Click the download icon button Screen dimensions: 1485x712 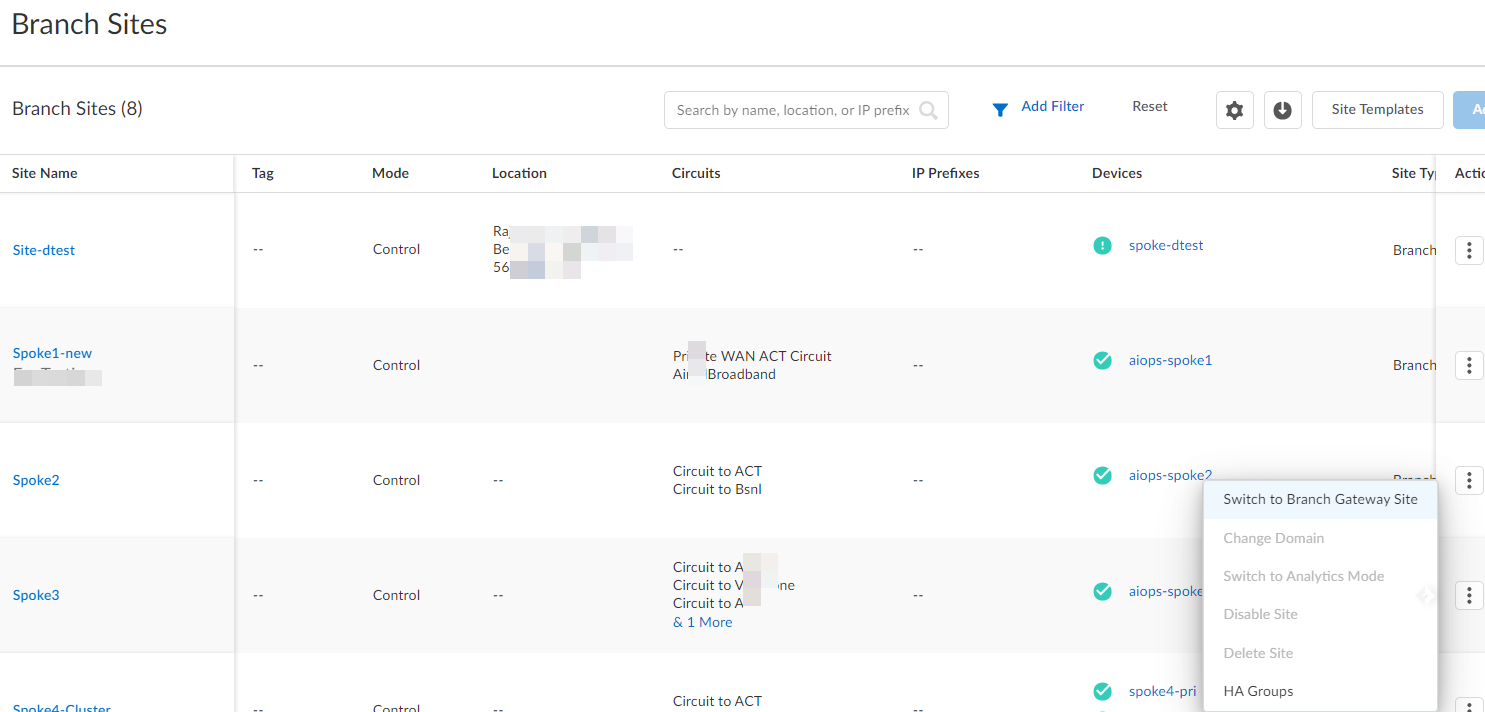1282,110
